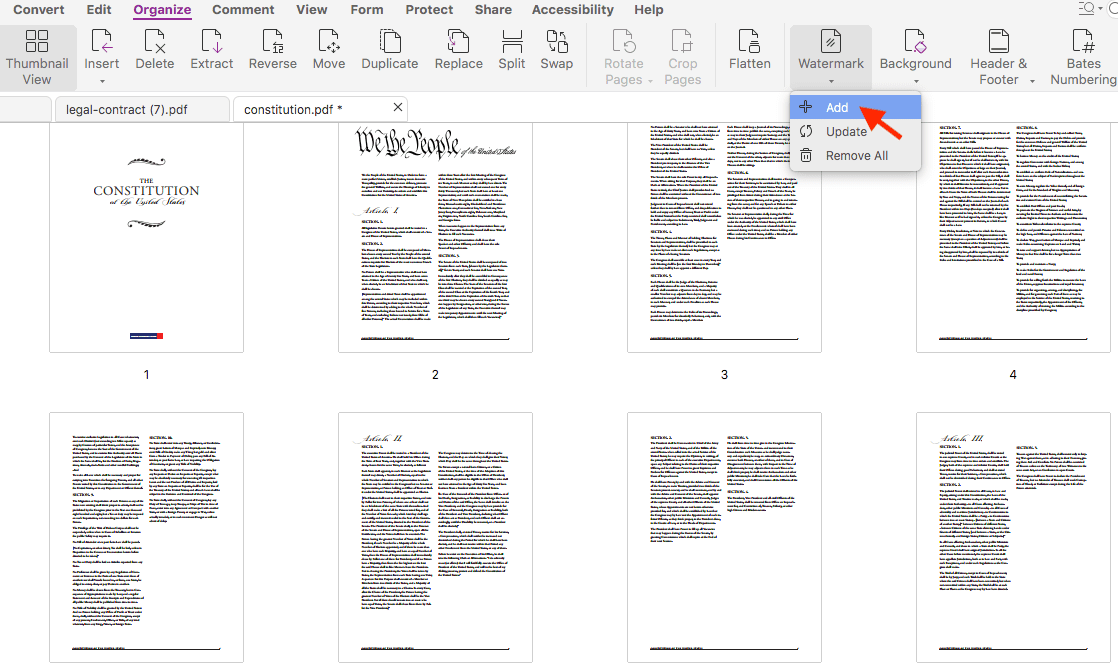Select the page 2 We the People thumbnail
The height and width of the screenshot is (672, 1118).
[435, 238]
